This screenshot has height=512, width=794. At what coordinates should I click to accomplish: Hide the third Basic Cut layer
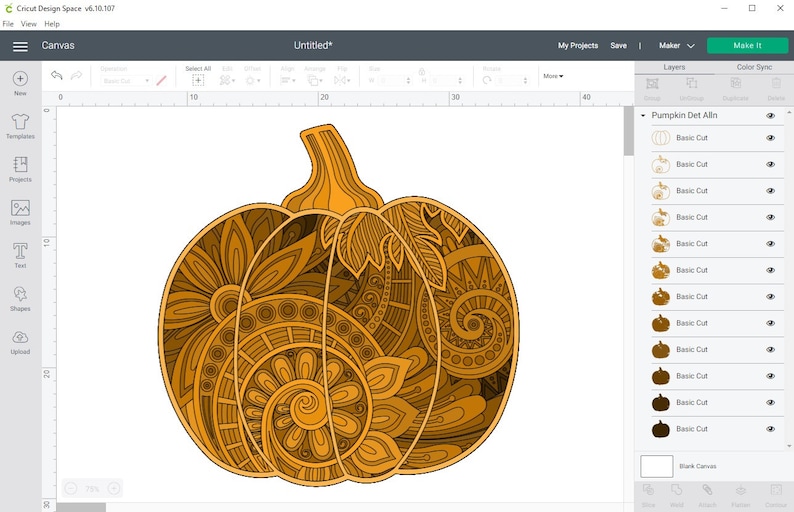pos(770,191)
